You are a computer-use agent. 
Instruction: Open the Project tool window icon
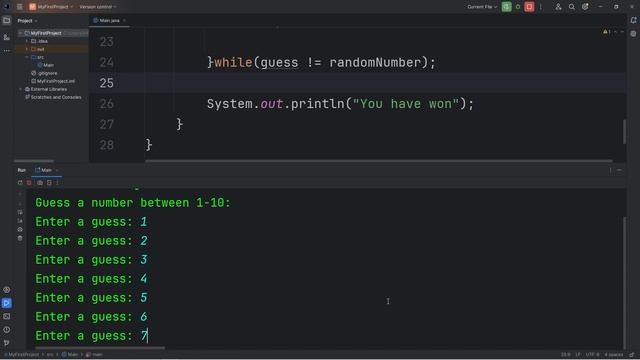click(7, 20)
